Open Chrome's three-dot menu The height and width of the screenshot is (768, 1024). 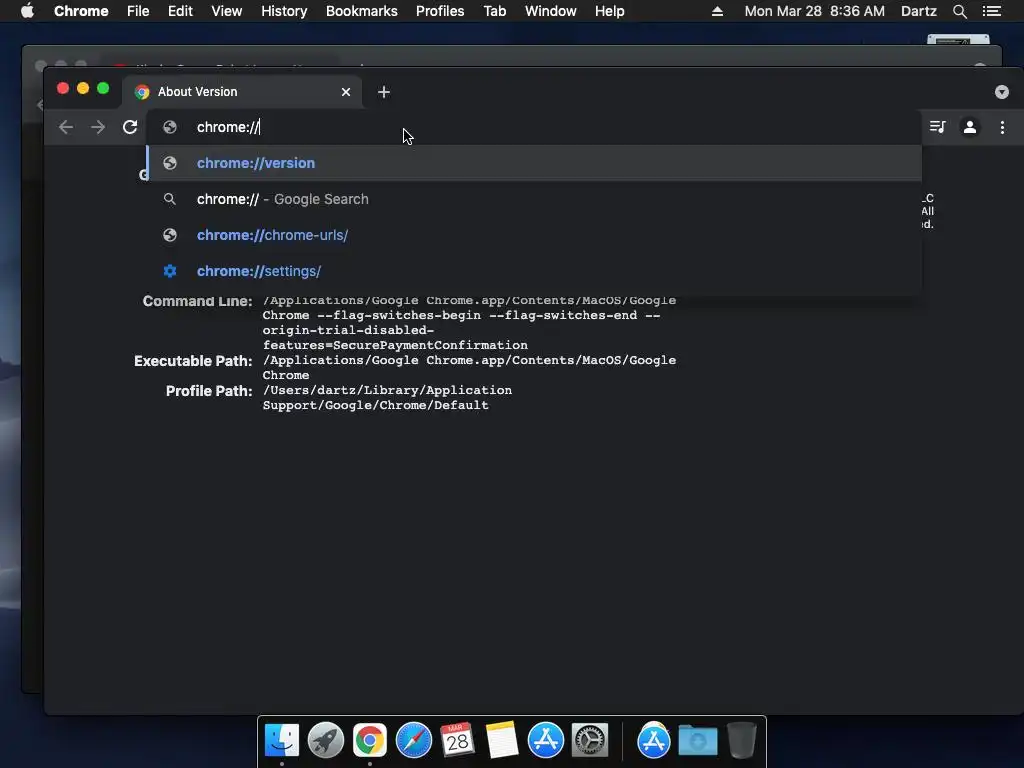click(1002, 127)
